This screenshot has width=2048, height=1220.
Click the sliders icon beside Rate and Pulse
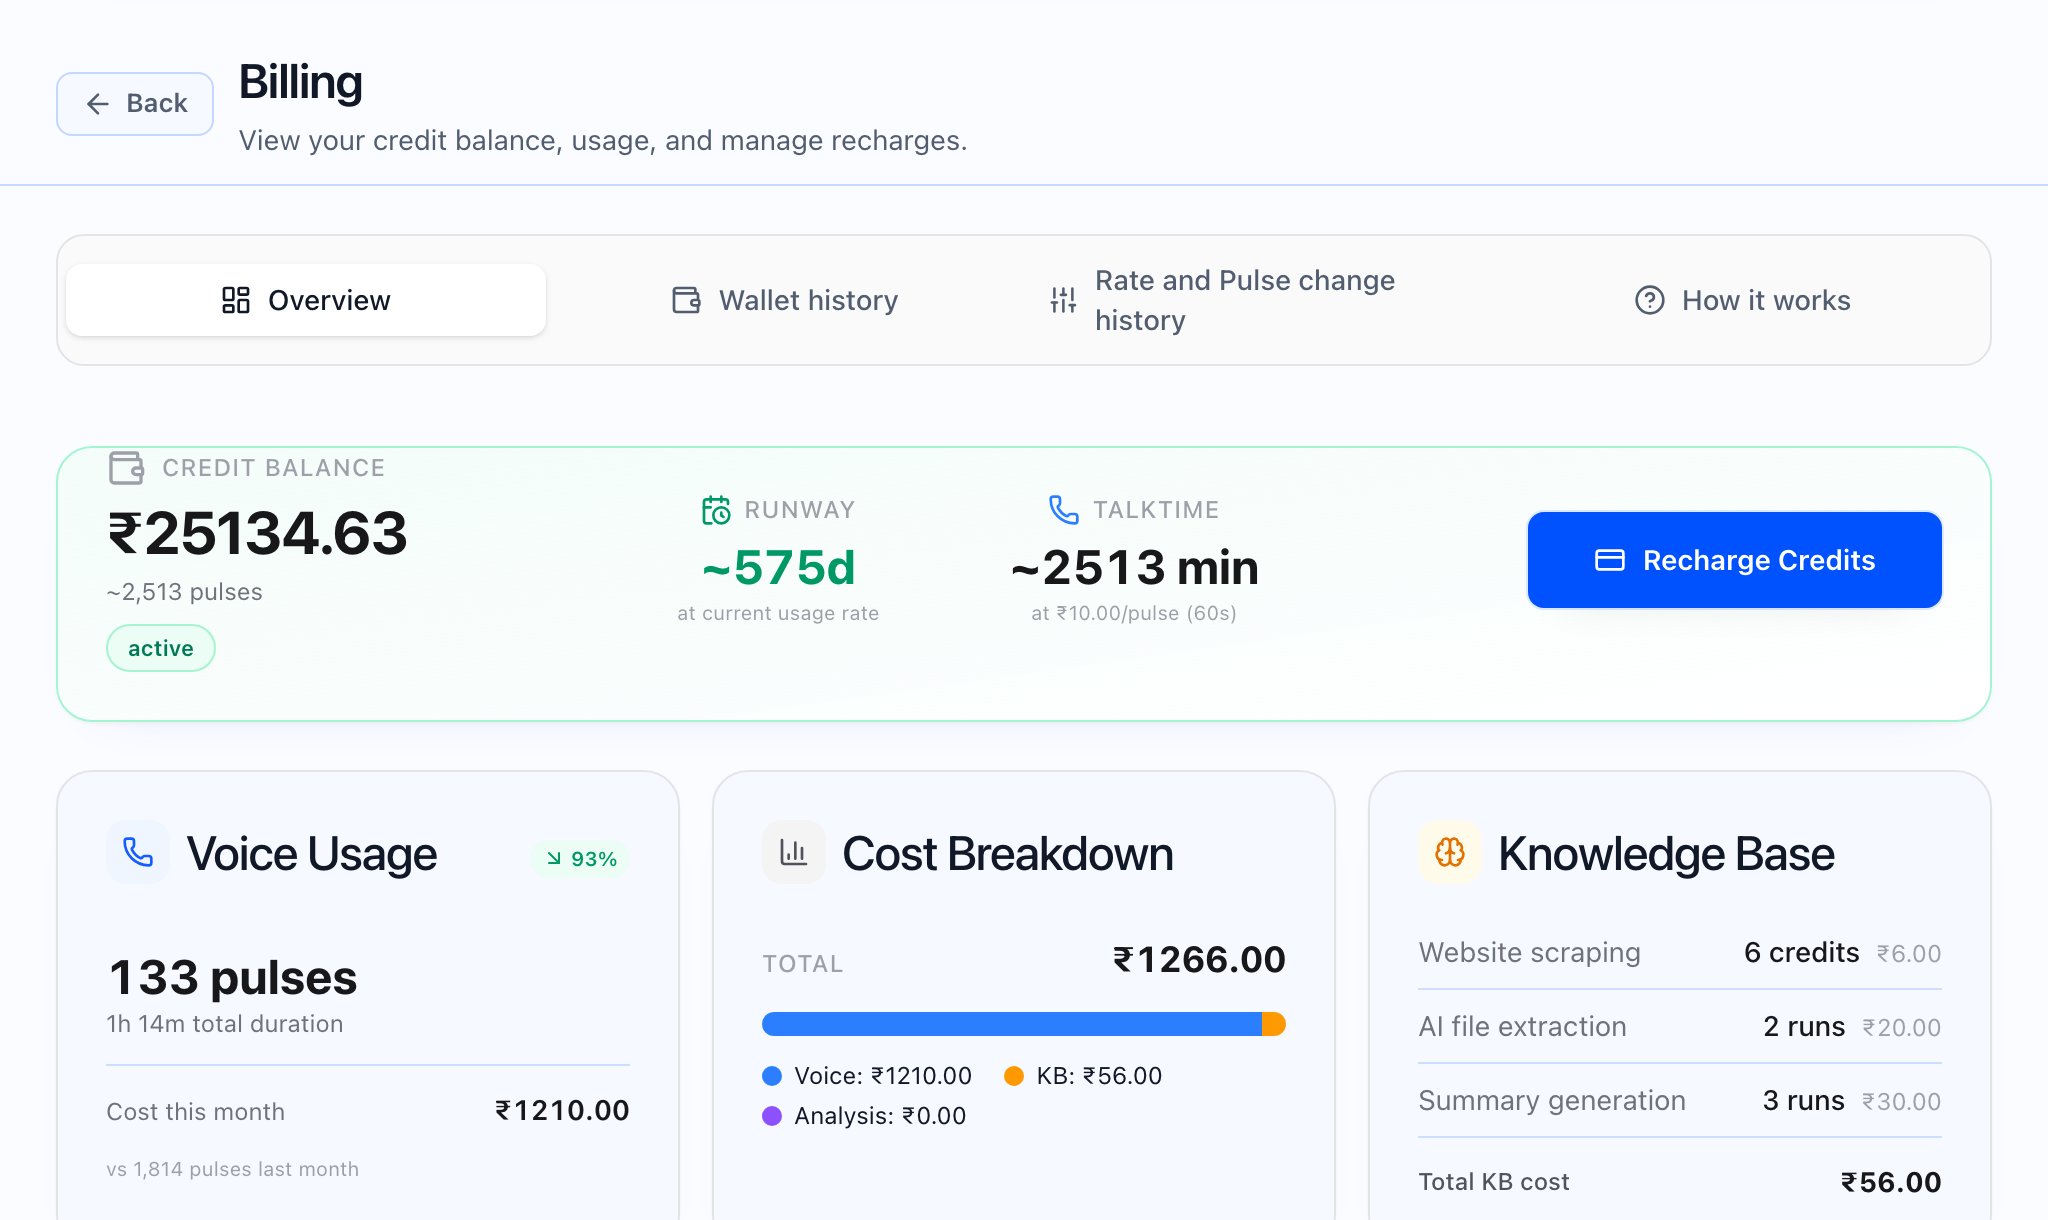coord(1063,300)
